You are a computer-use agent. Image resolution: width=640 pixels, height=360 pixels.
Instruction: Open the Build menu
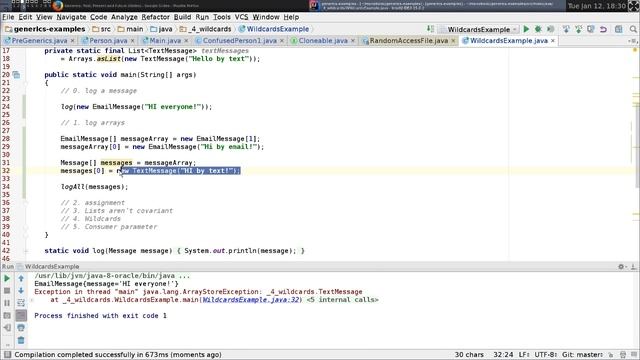pos(182,17)
